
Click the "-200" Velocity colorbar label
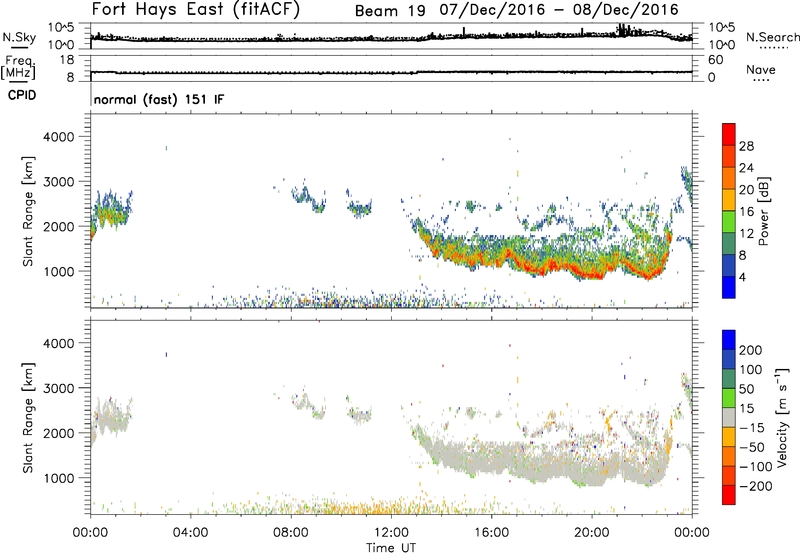coord(756,487)
